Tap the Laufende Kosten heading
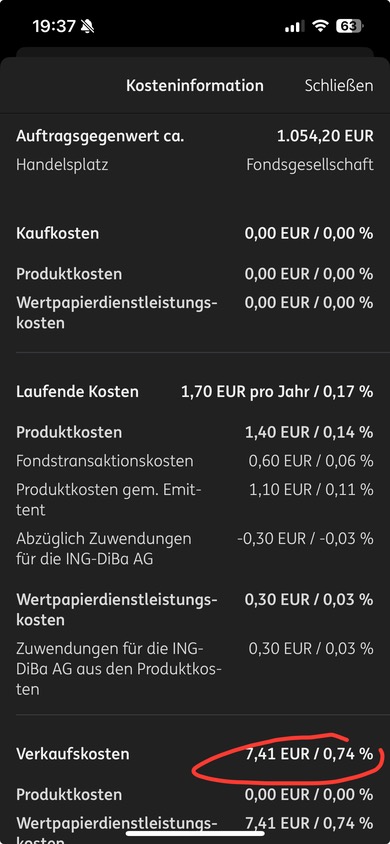The height and width of the screenshot is (844, 390). point(77,391)
